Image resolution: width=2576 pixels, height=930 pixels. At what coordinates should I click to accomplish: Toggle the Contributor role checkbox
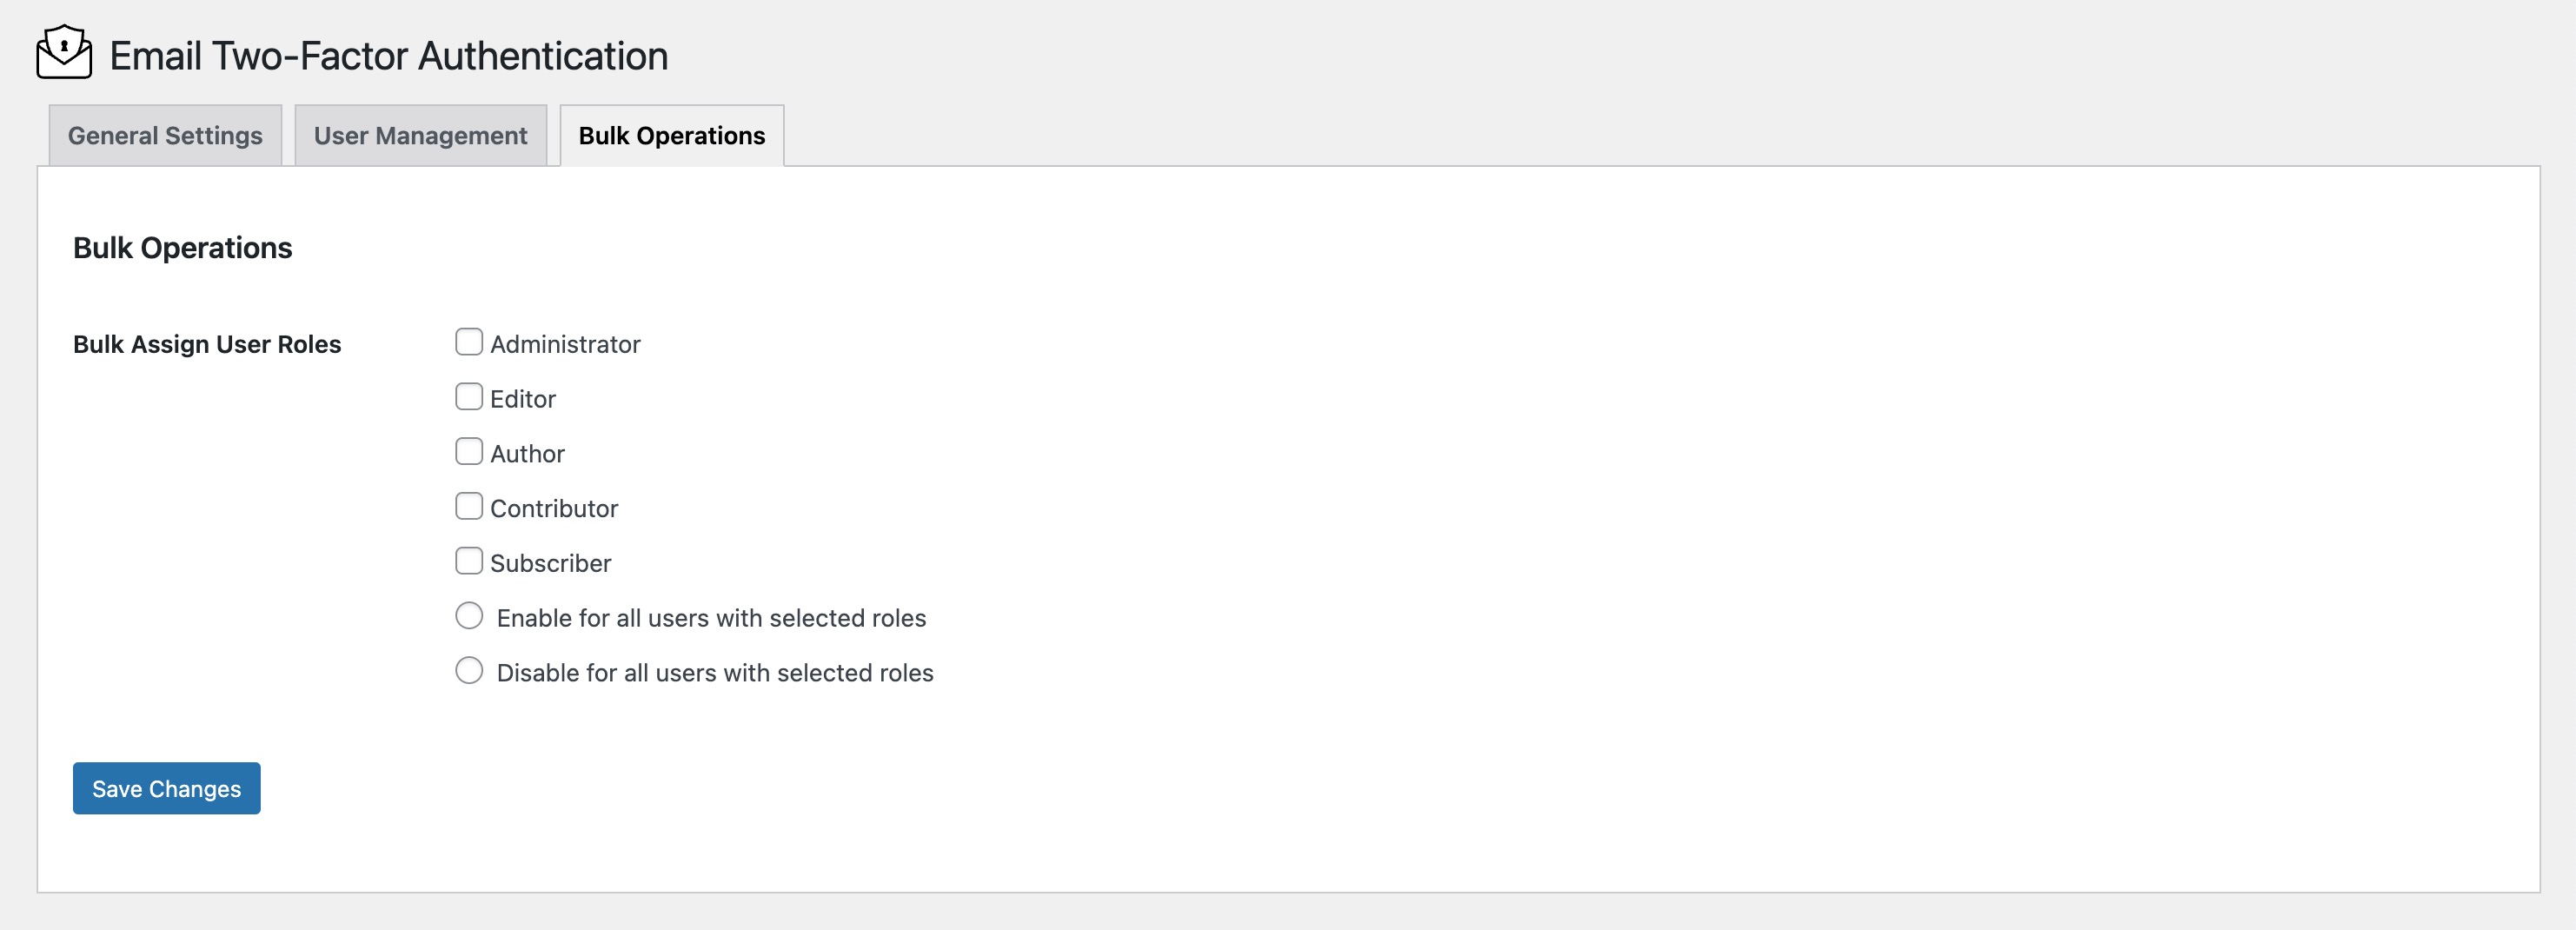click(x=469, y=507)
